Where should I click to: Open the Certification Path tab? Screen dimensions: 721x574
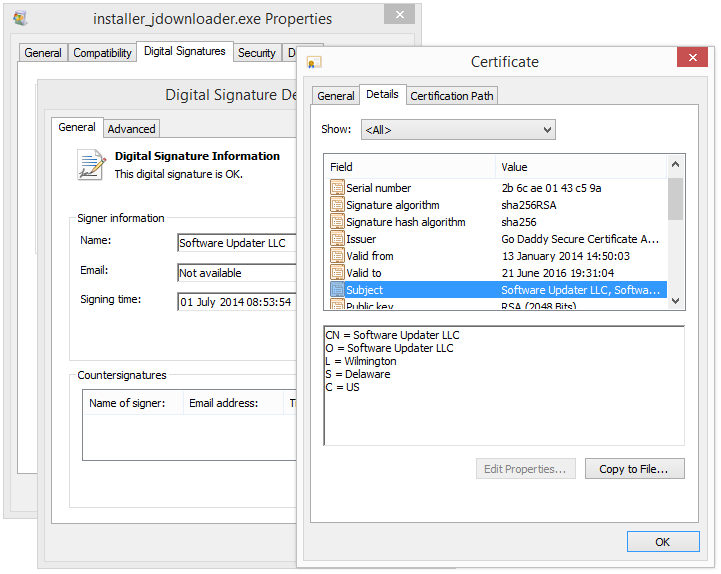coord(452,96)
